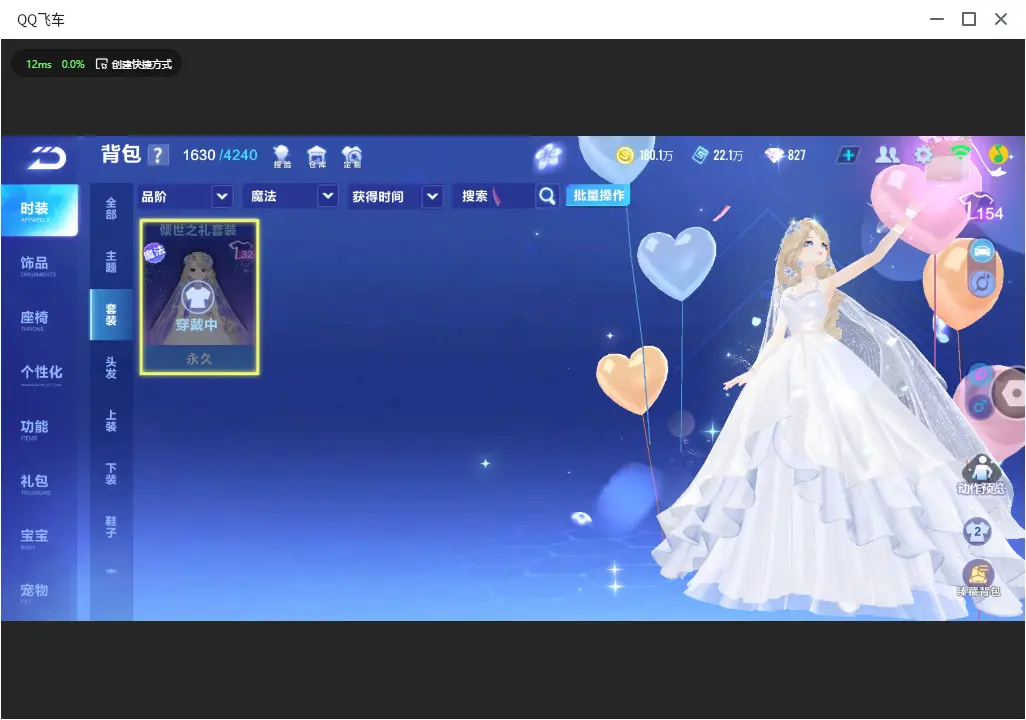
Task: Select the 鞋子 shoes subcategory
Action: [x=111, y=527]
